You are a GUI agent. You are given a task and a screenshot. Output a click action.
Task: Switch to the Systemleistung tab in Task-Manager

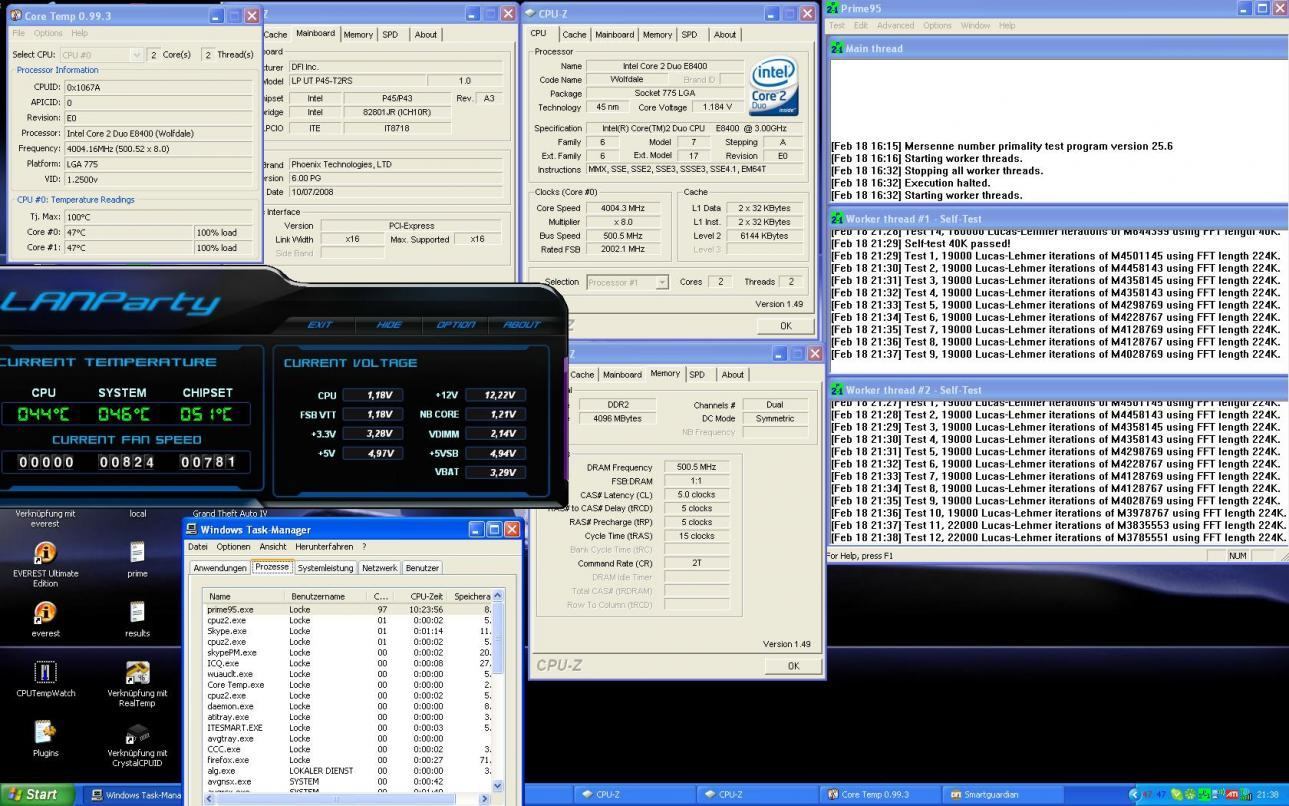pyautogui.click(x=325, y=568)
